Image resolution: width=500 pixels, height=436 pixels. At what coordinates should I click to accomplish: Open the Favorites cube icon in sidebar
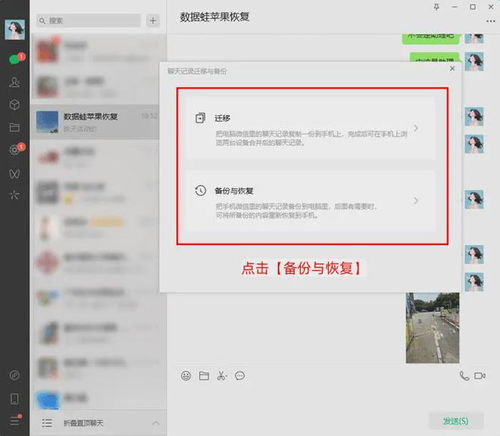(x=14, y=105)
